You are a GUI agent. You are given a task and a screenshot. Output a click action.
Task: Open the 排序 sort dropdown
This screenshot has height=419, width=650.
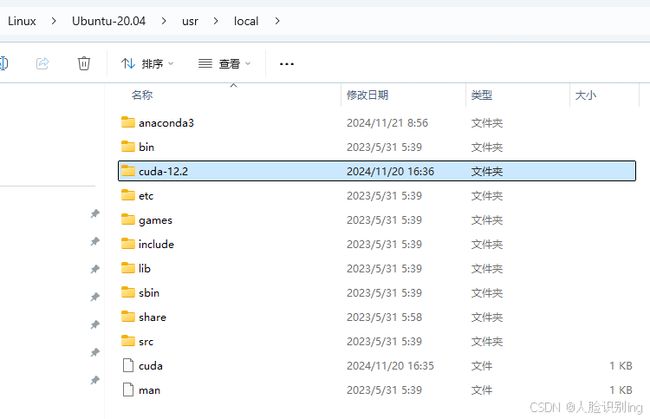(147, 64)
